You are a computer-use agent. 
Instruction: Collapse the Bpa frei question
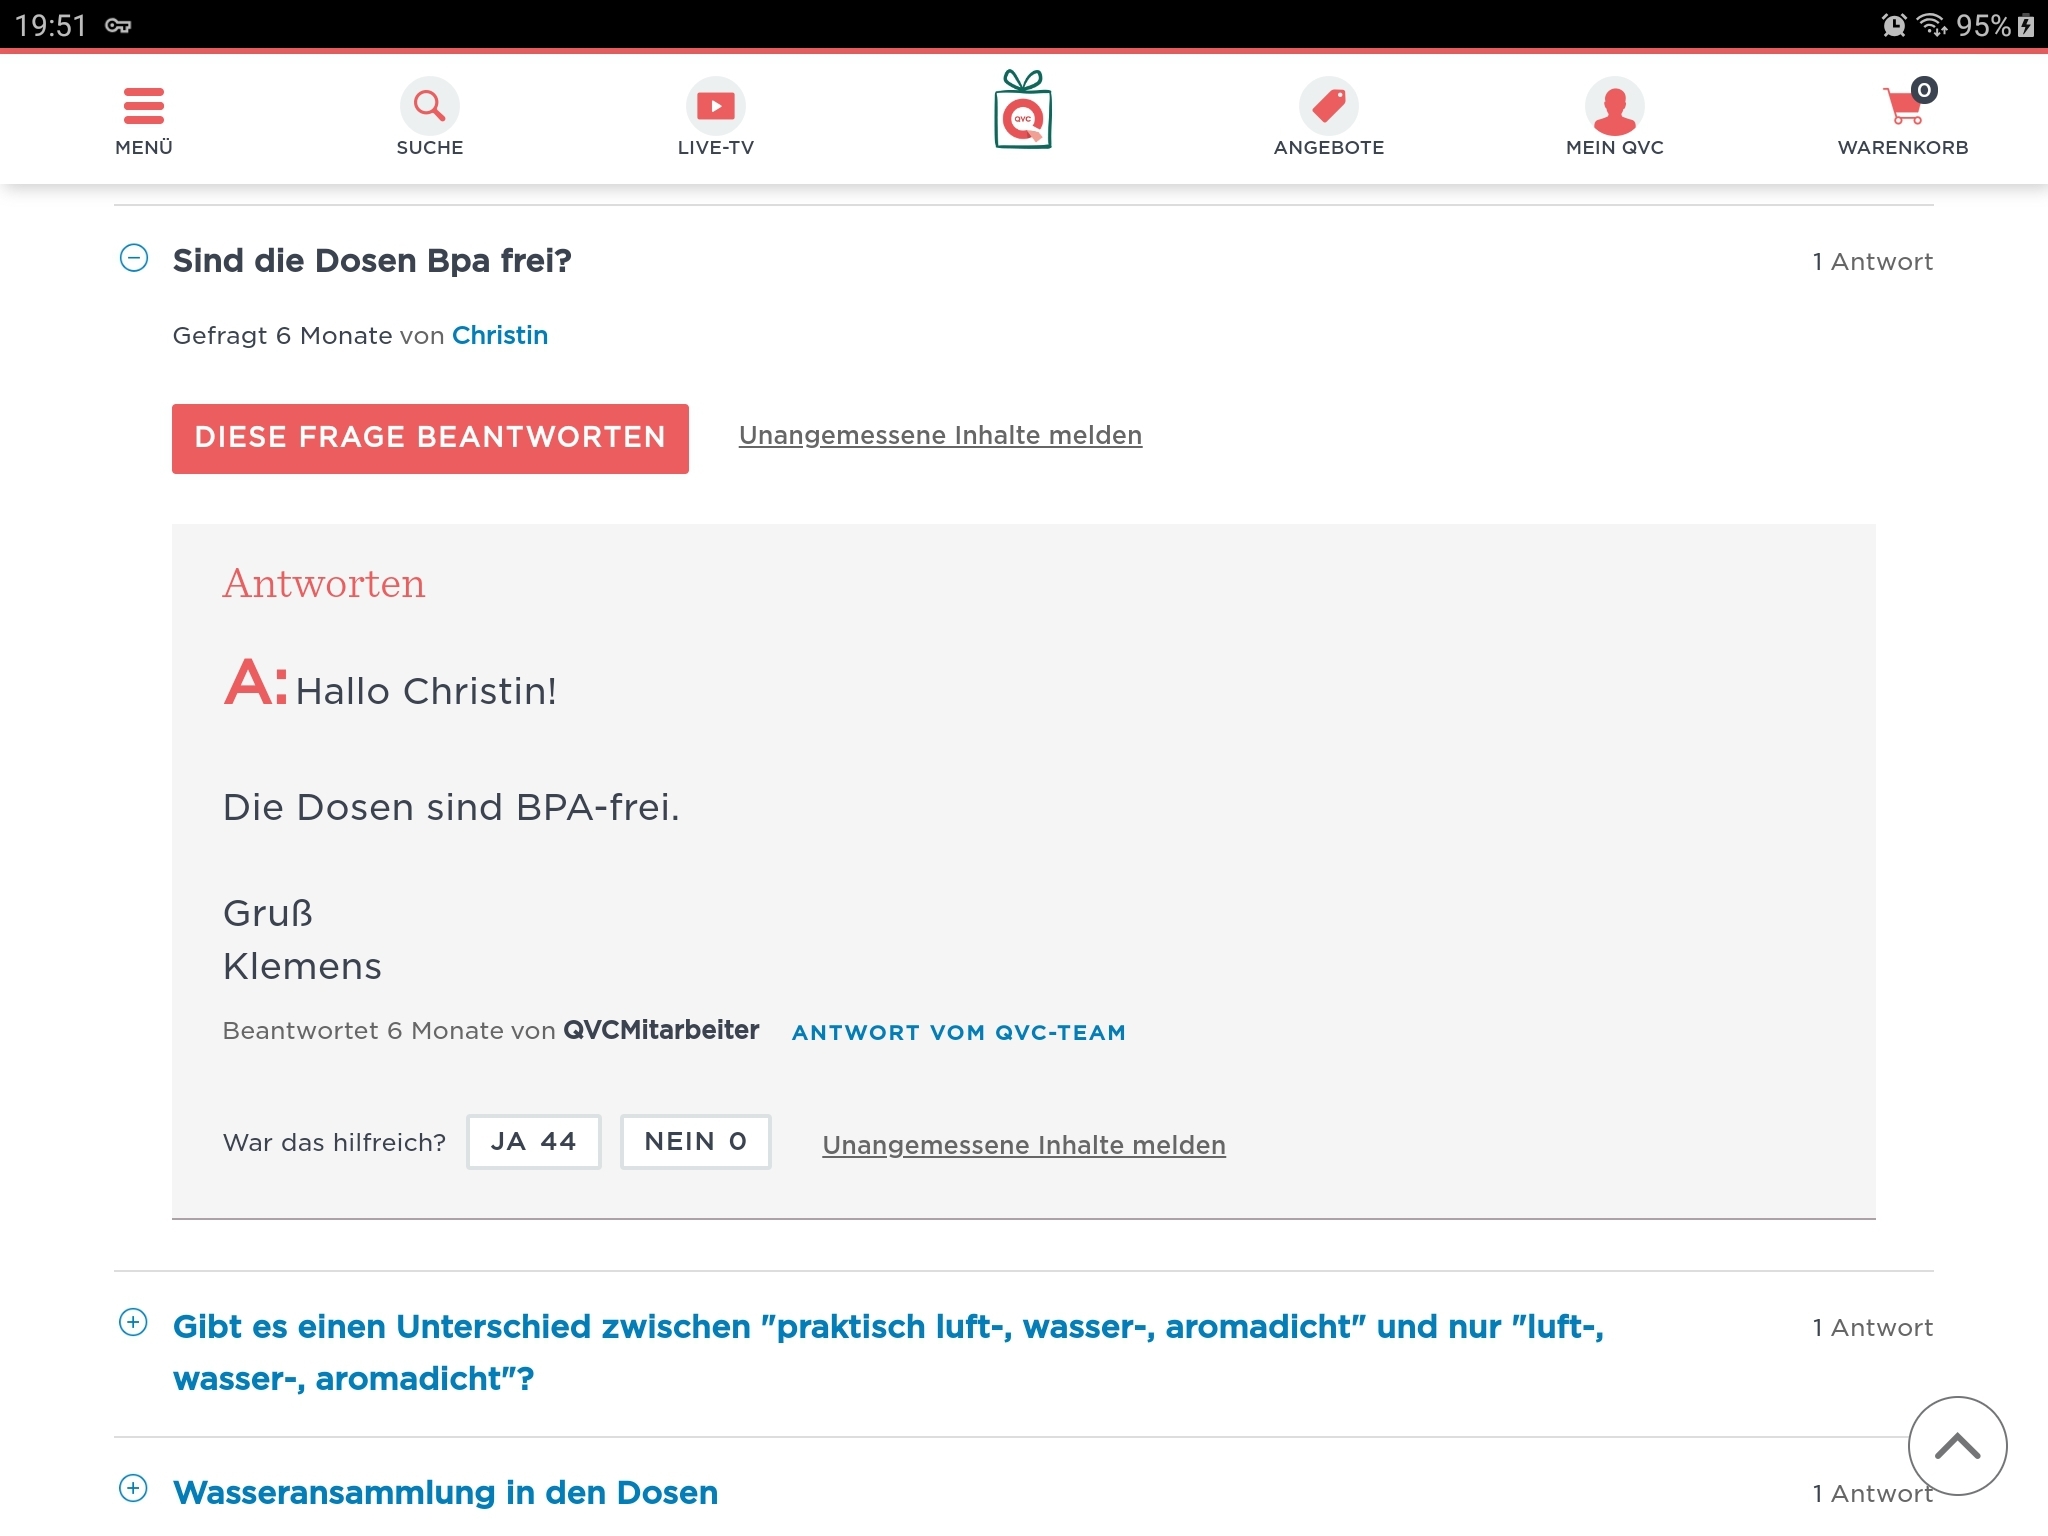(134, 259)
